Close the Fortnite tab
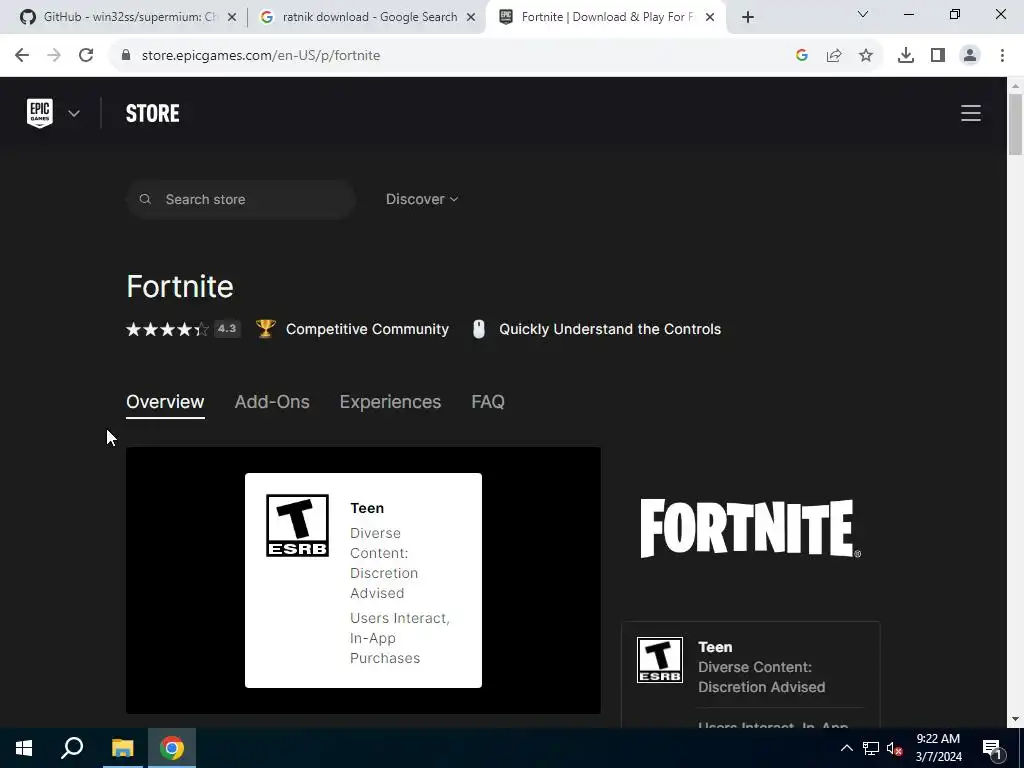The width and height of the screenshot is (1024, 768). click(x=710, y=18)
